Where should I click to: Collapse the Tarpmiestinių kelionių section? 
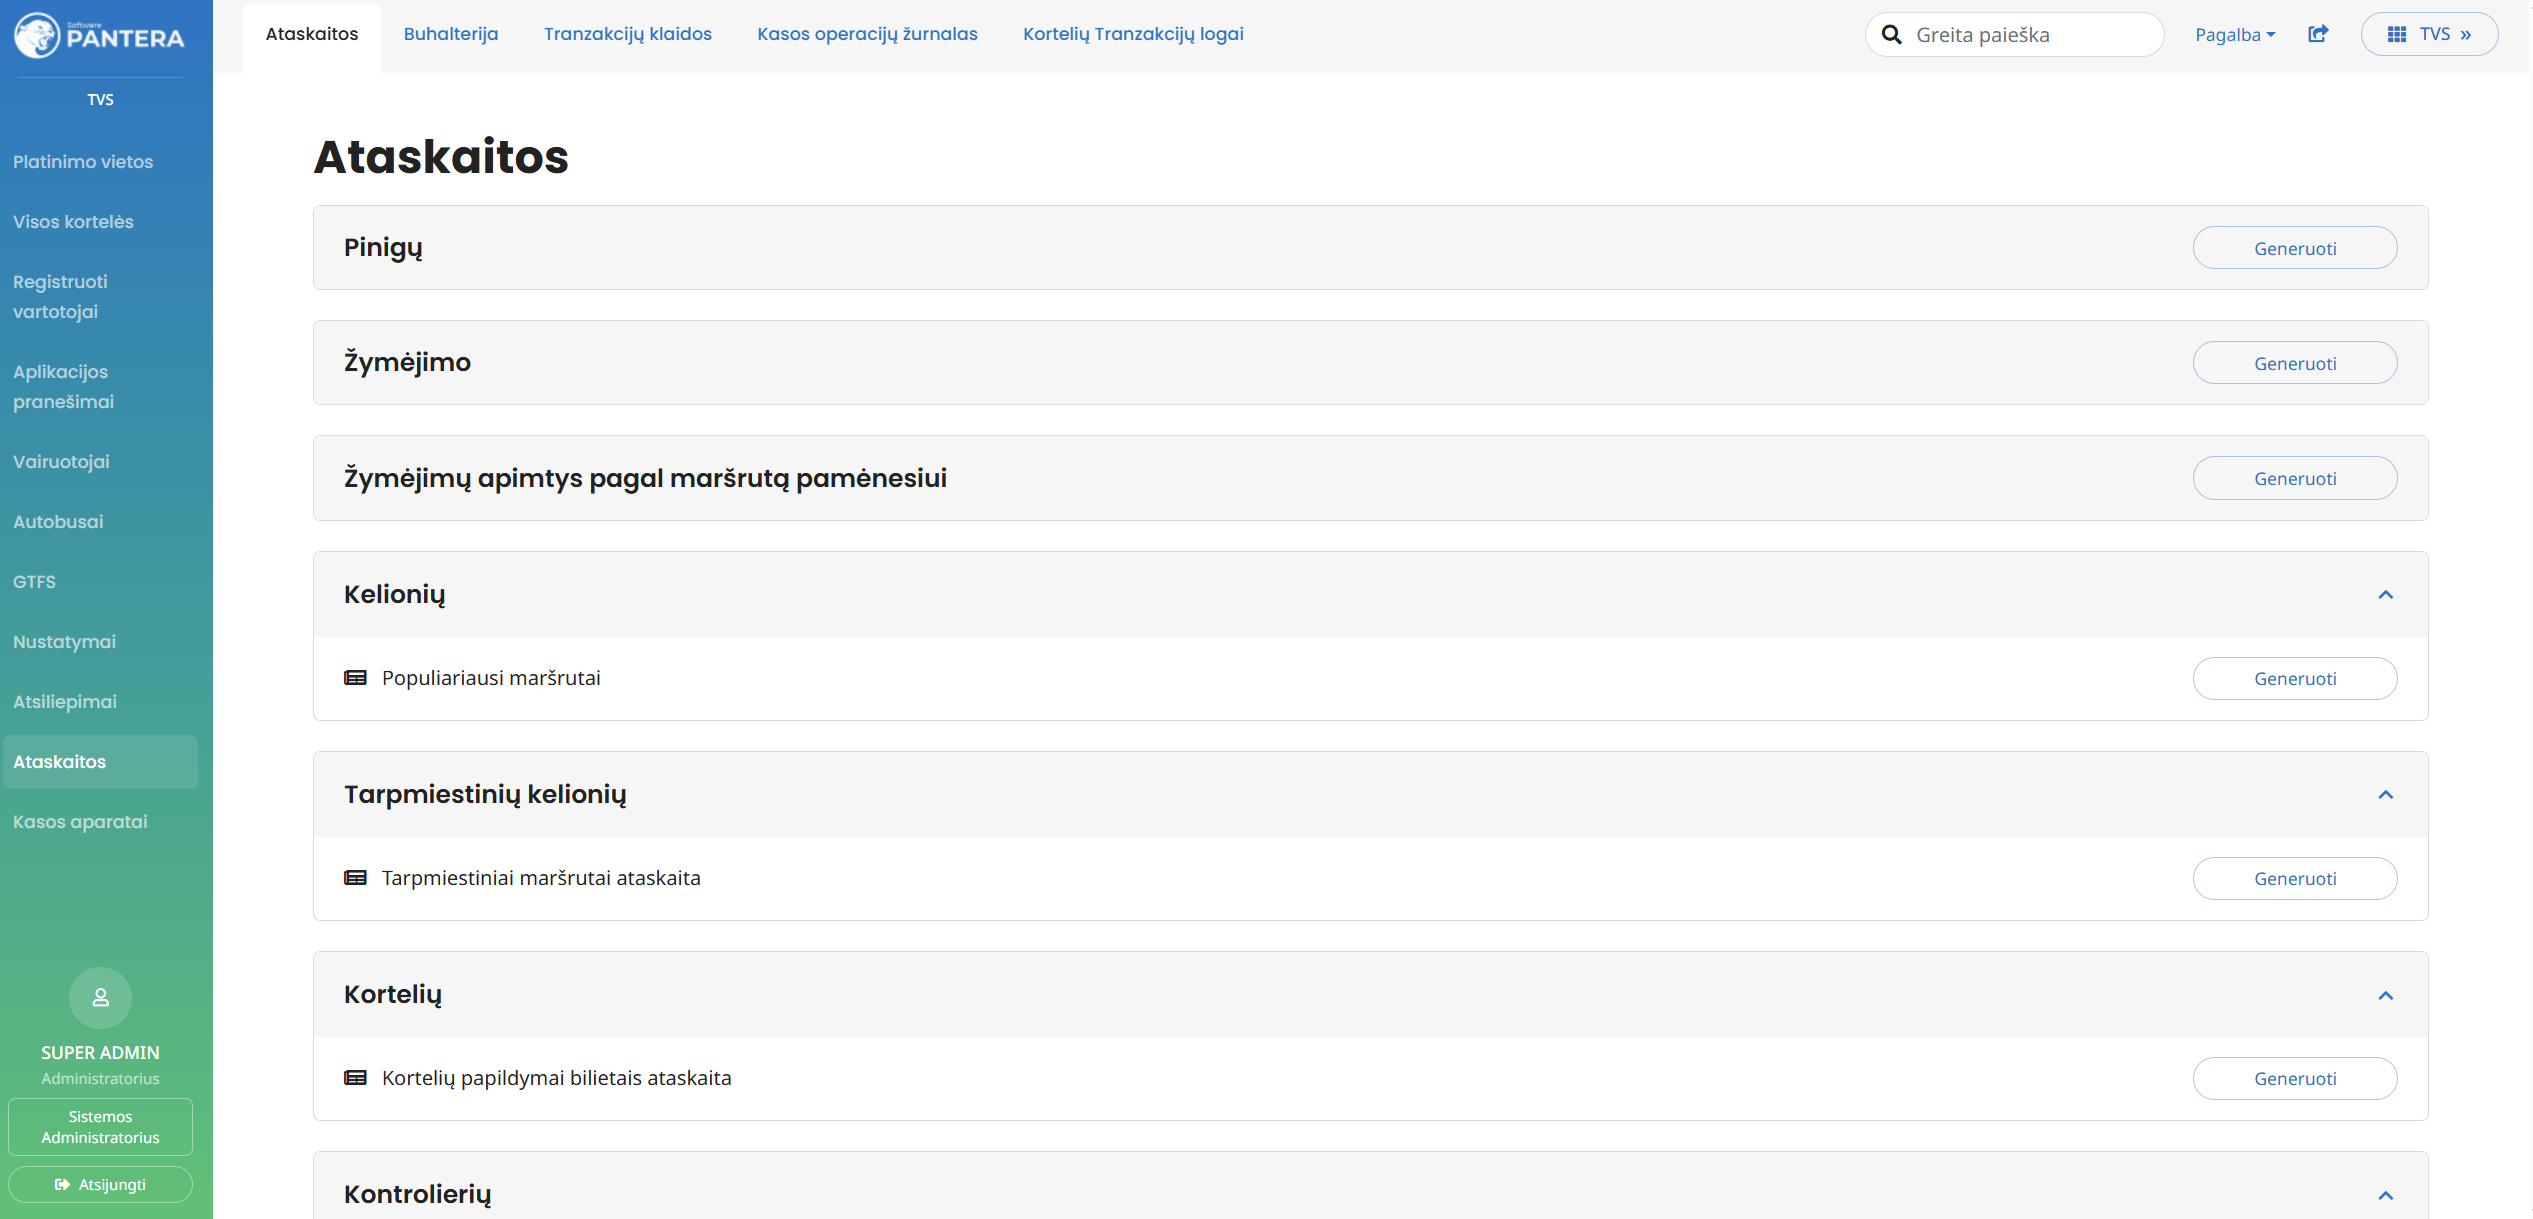click(2386, 795)
